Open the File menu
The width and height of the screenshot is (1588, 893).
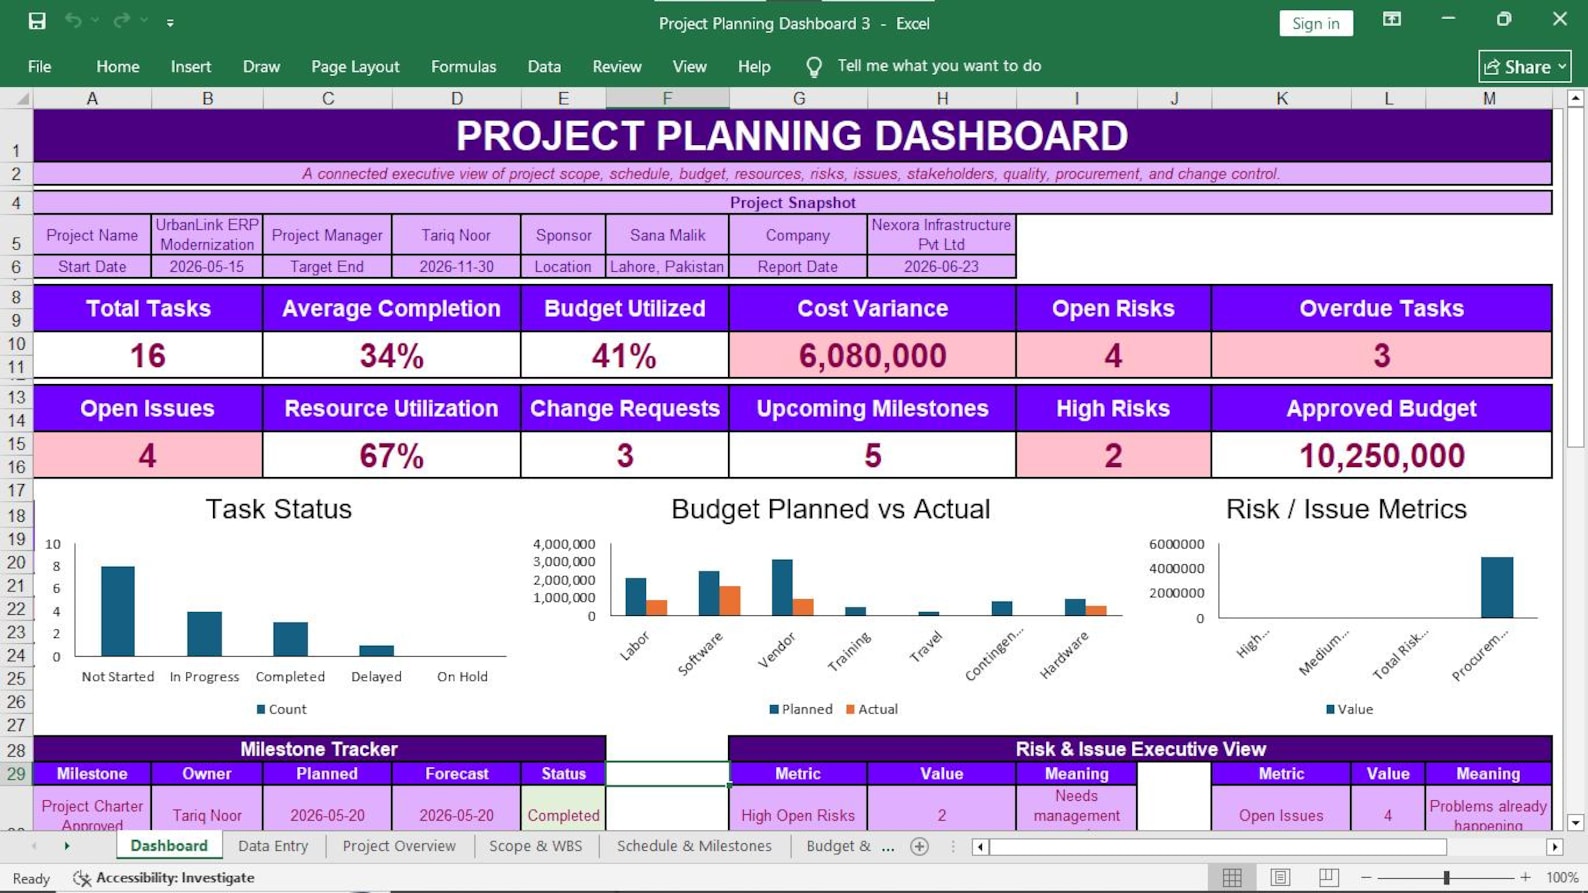click(40, 67)
